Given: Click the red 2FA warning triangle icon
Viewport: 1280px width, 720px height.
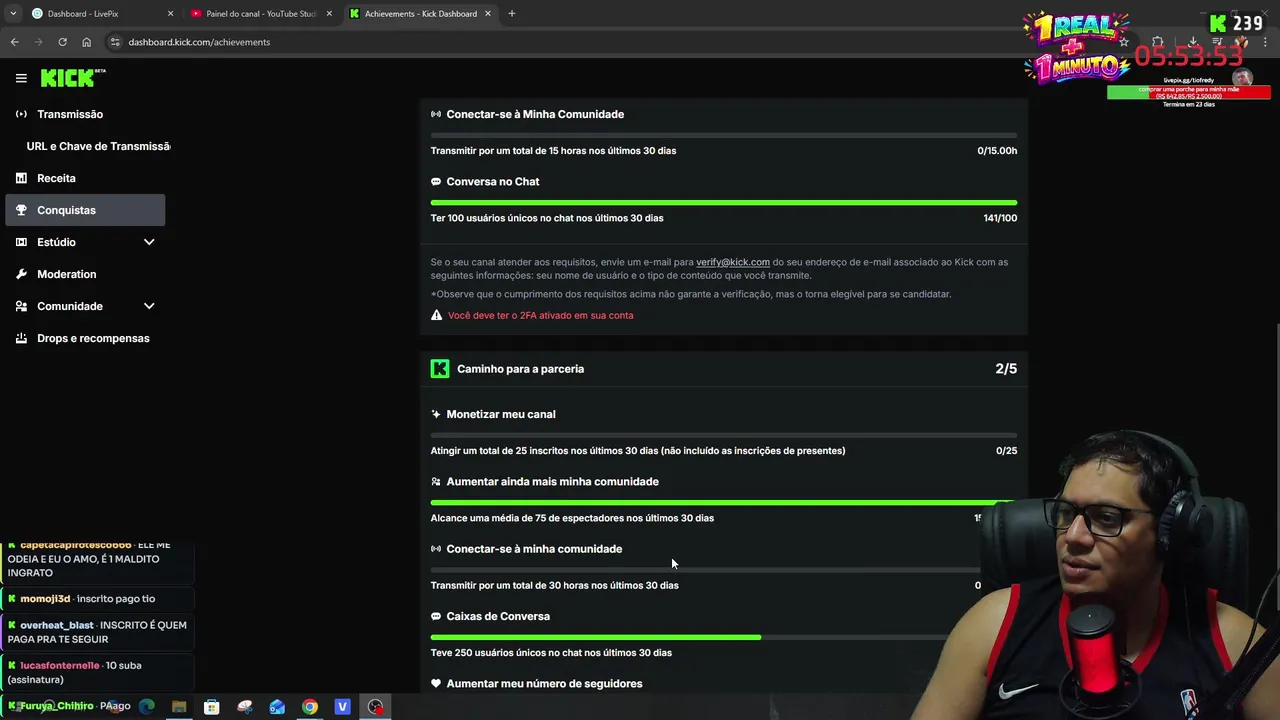Looking at the screenshot, I should click(436, 315).
